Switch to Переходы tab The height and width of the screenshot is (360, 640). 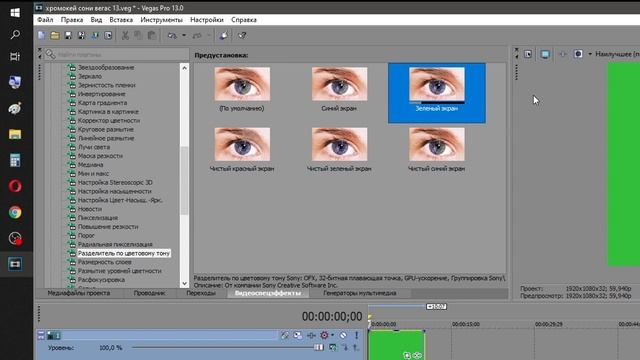201,293
